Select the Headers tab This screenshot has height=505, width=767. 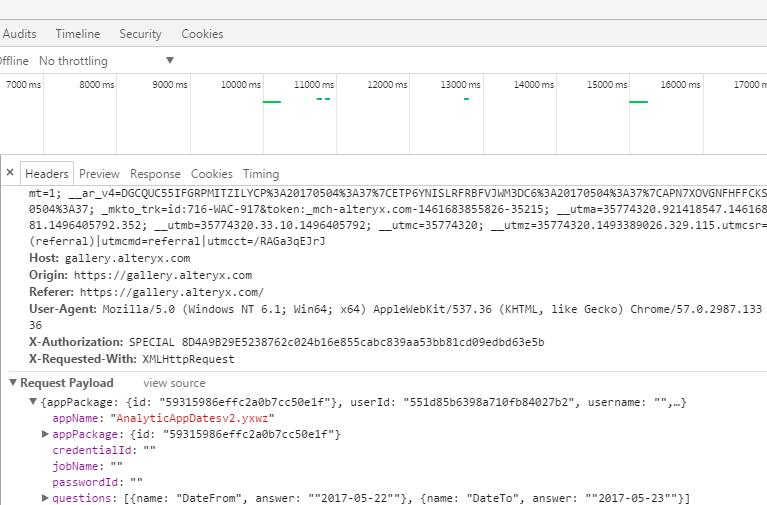pos(47,174)
